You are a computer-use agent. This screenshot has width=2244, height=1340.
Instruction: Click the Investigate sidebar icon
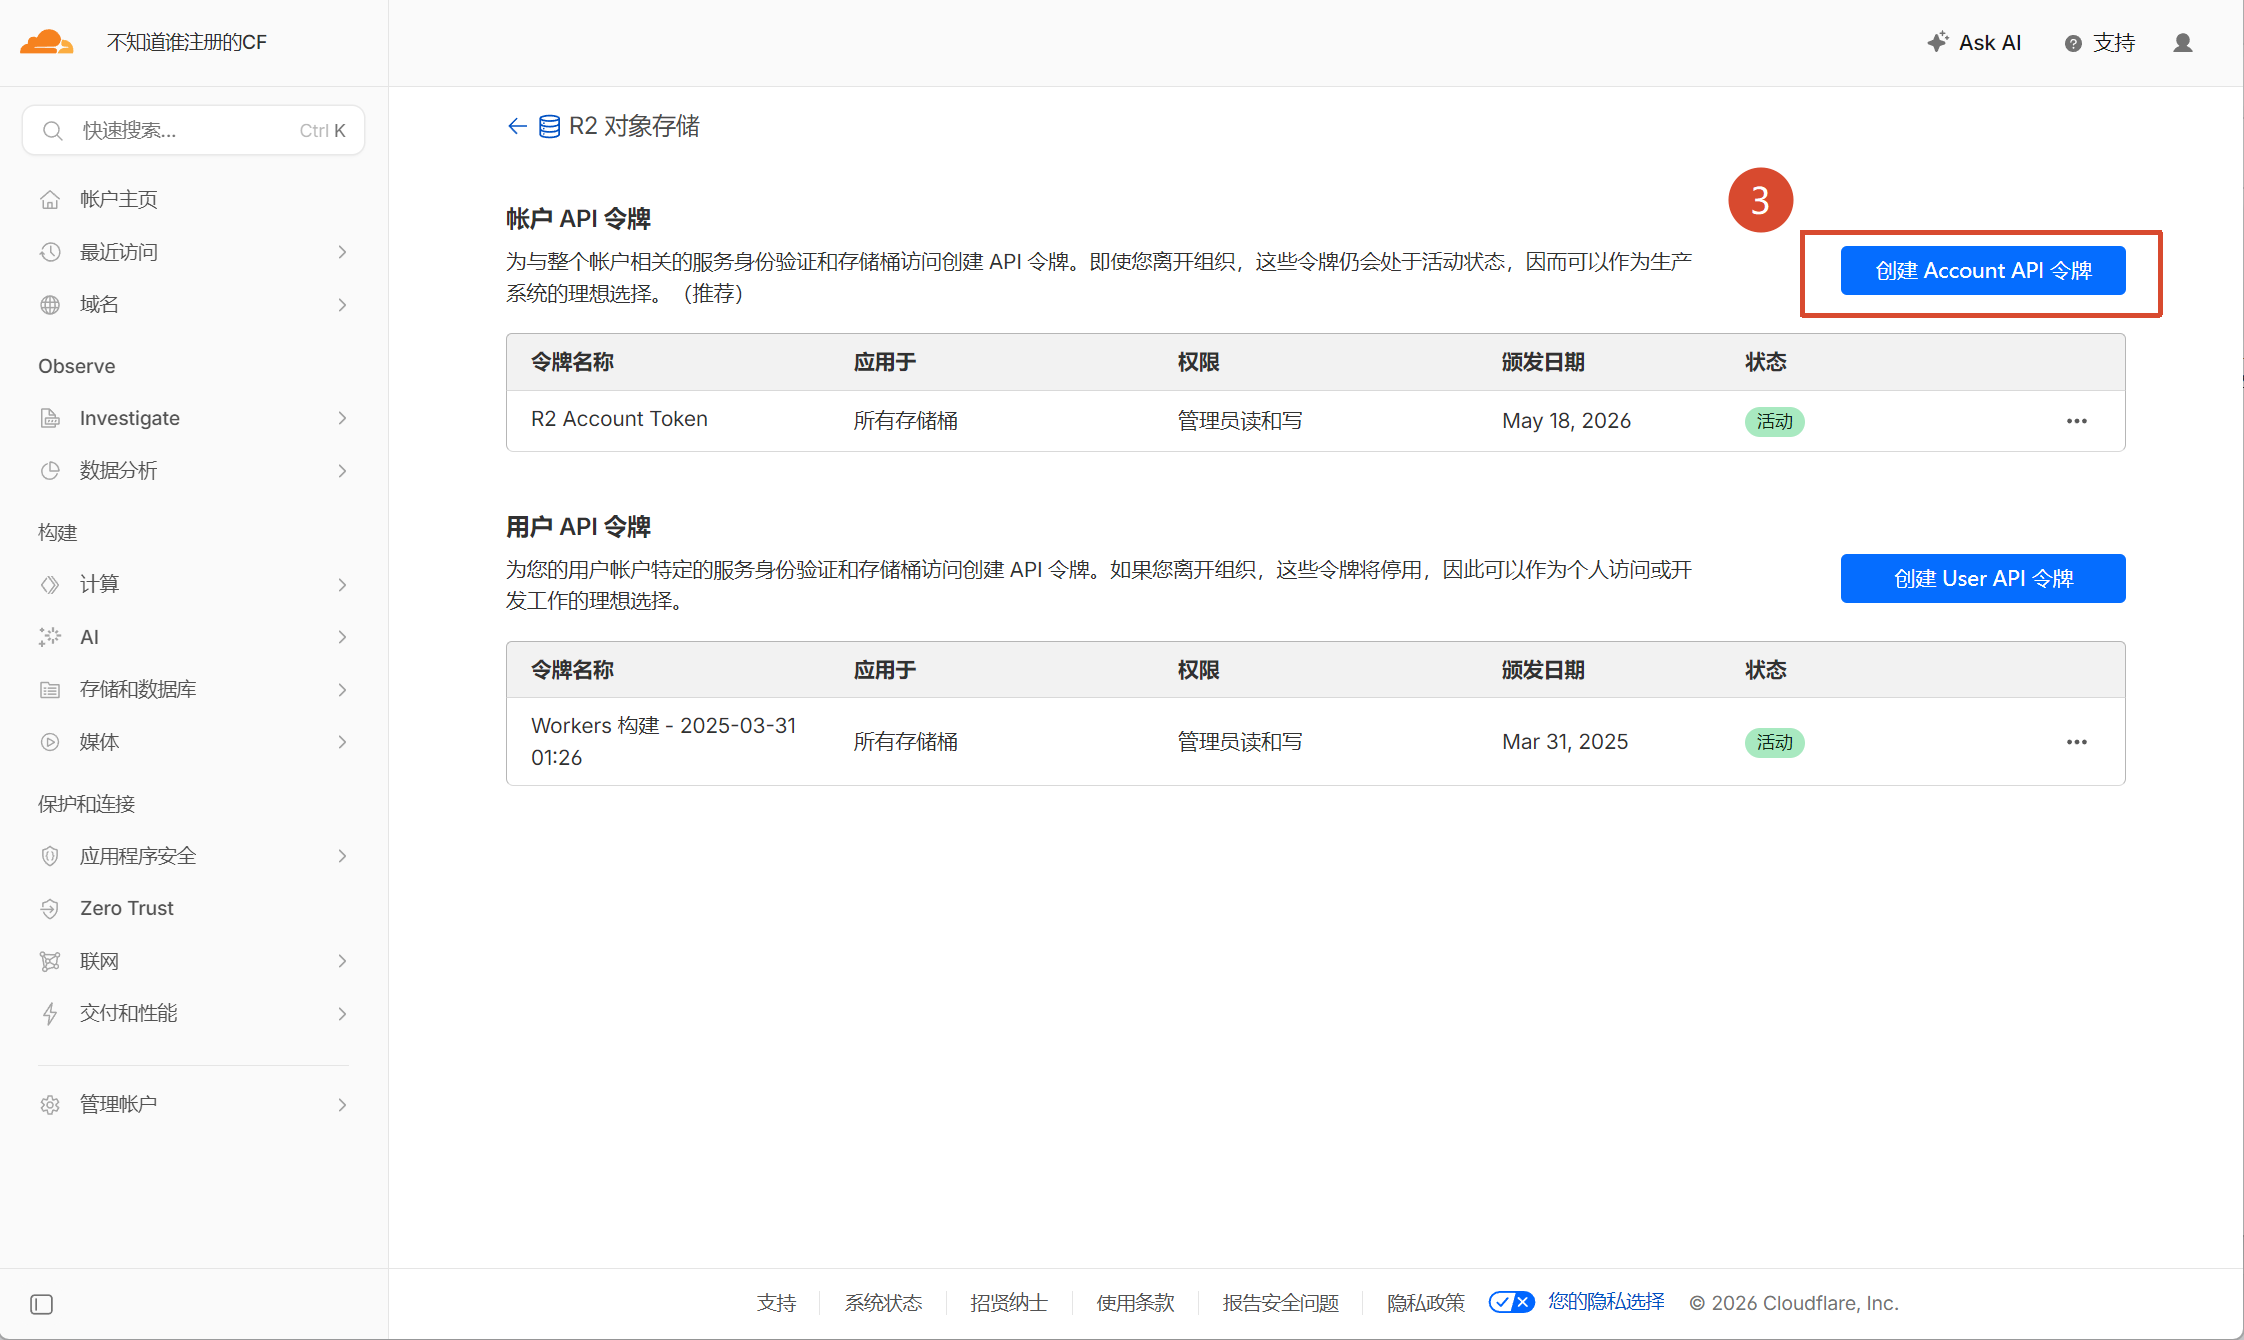point(50,418)
